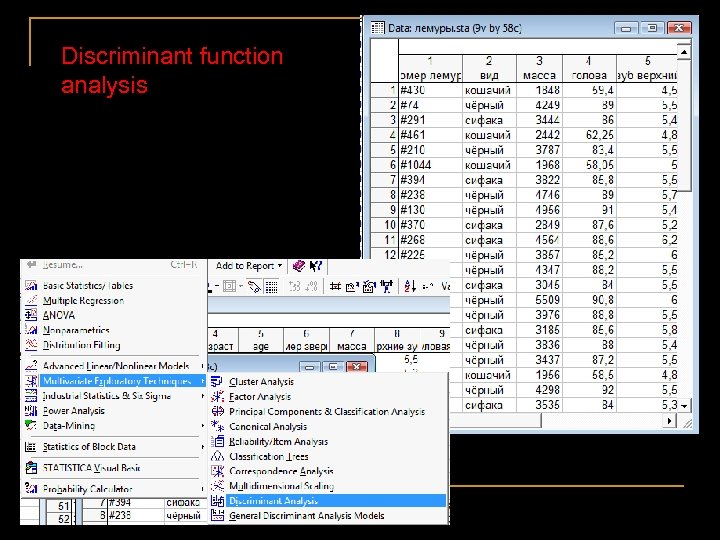Click the Basic Statistics/Tables icon
This screenshot has width=720, height=540.
pos(31,286)
